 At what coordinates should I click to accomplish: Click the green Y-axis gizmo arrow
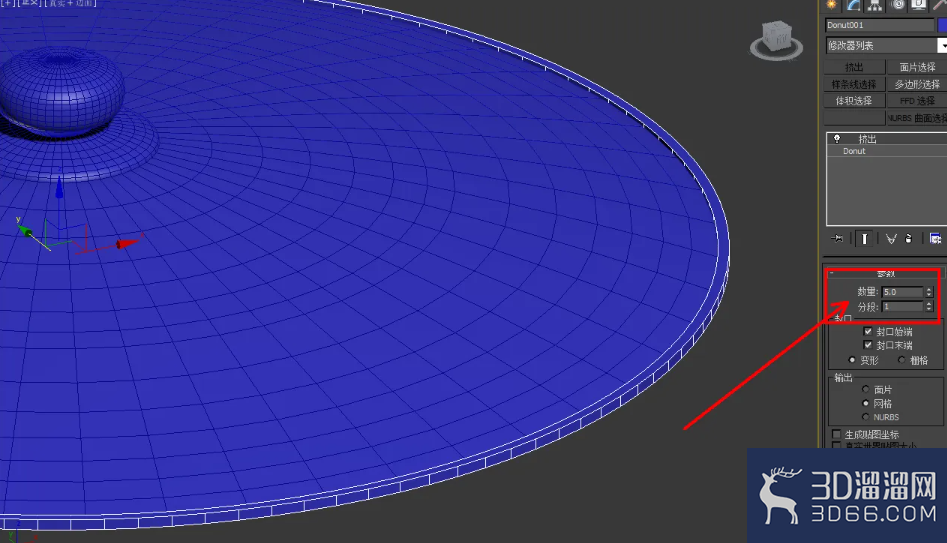pos(25,230)
